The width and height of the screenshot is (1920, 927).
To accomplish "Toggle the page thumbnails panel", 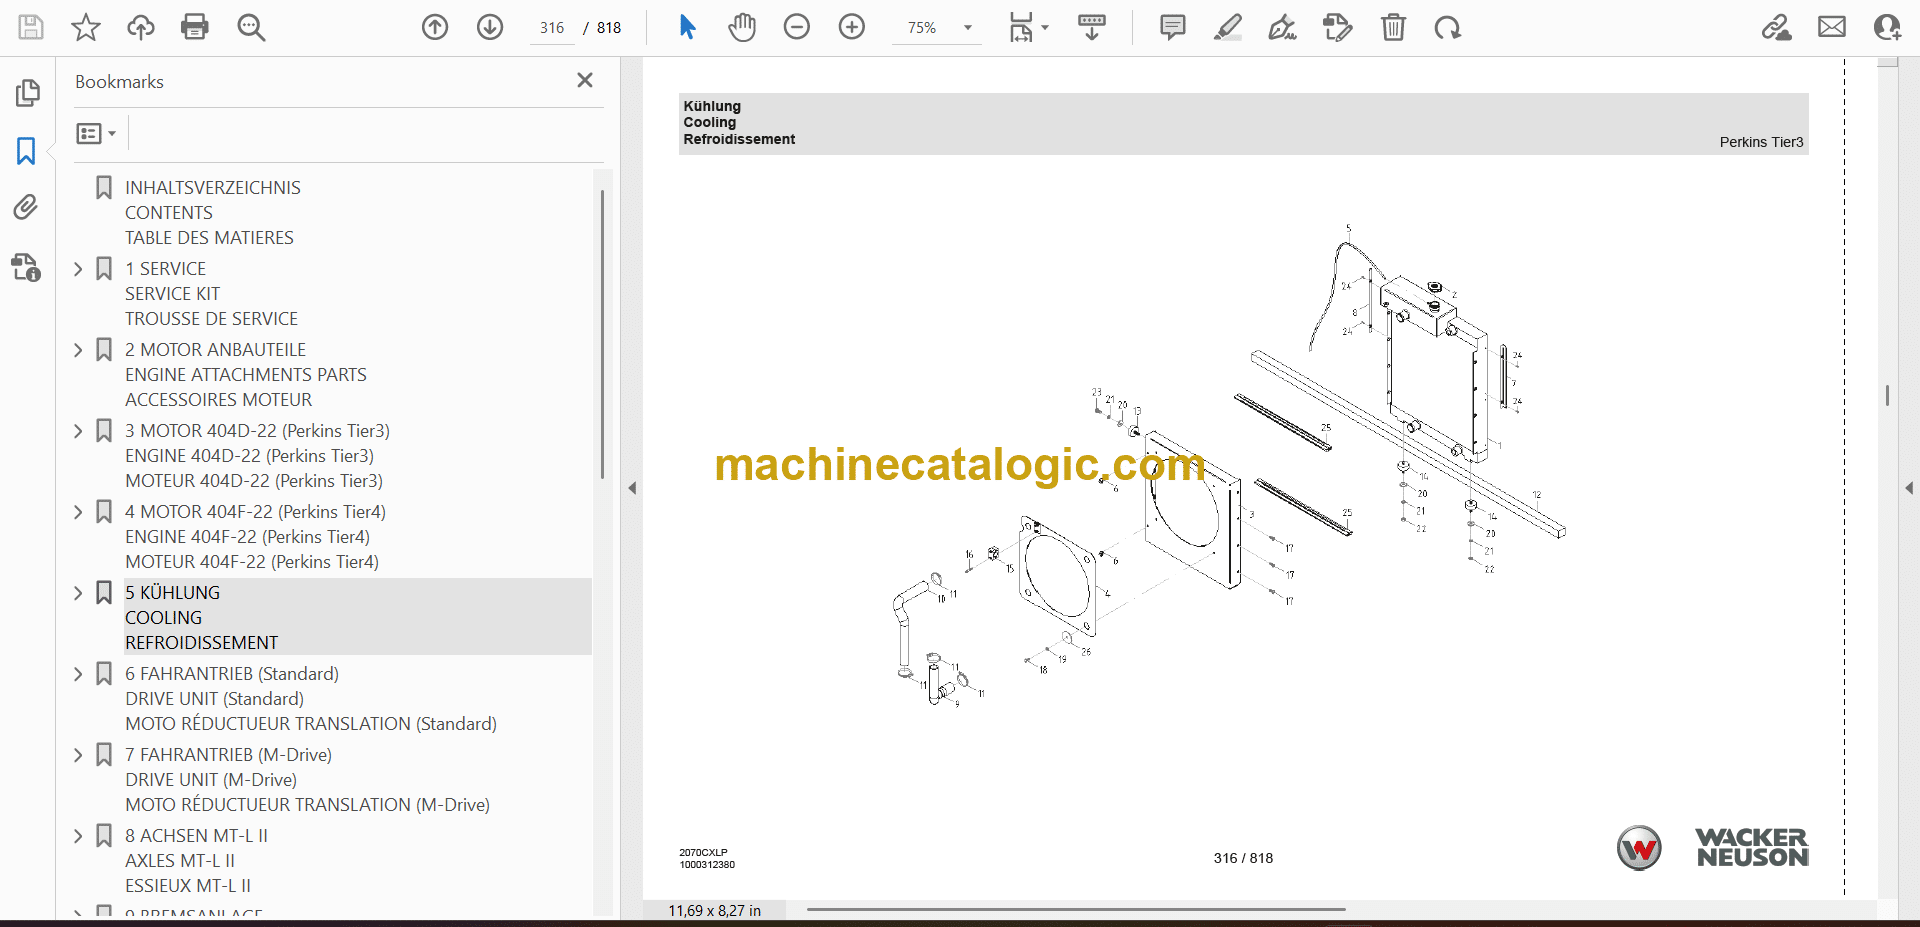I will pos(27,93).
